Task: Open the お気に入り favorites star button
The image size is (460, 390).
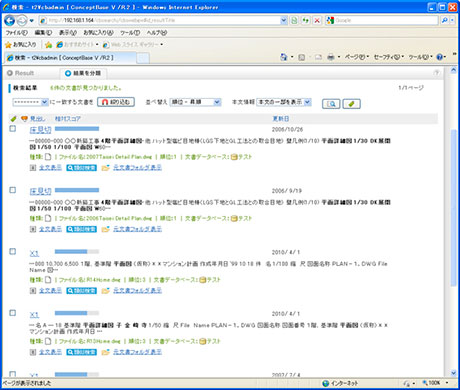Action: point(21,44)
